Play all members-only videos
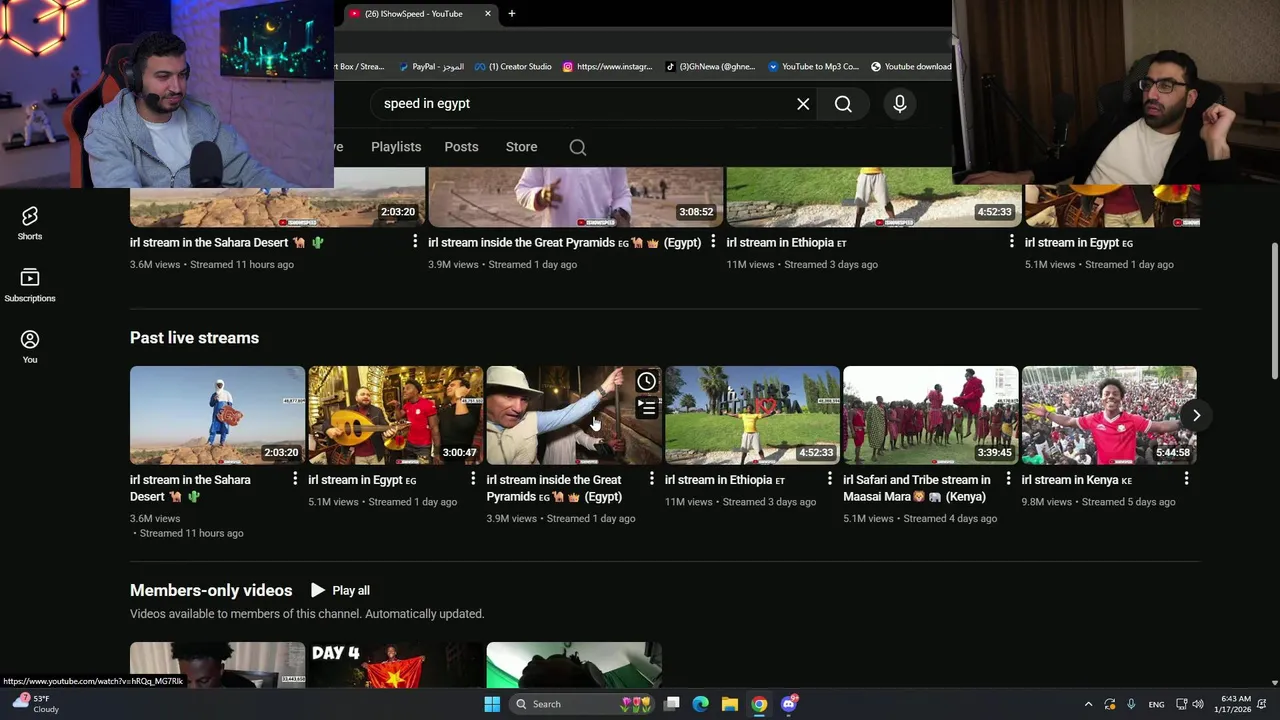This screenshot has height=720, width=1280. pos(340,590)
